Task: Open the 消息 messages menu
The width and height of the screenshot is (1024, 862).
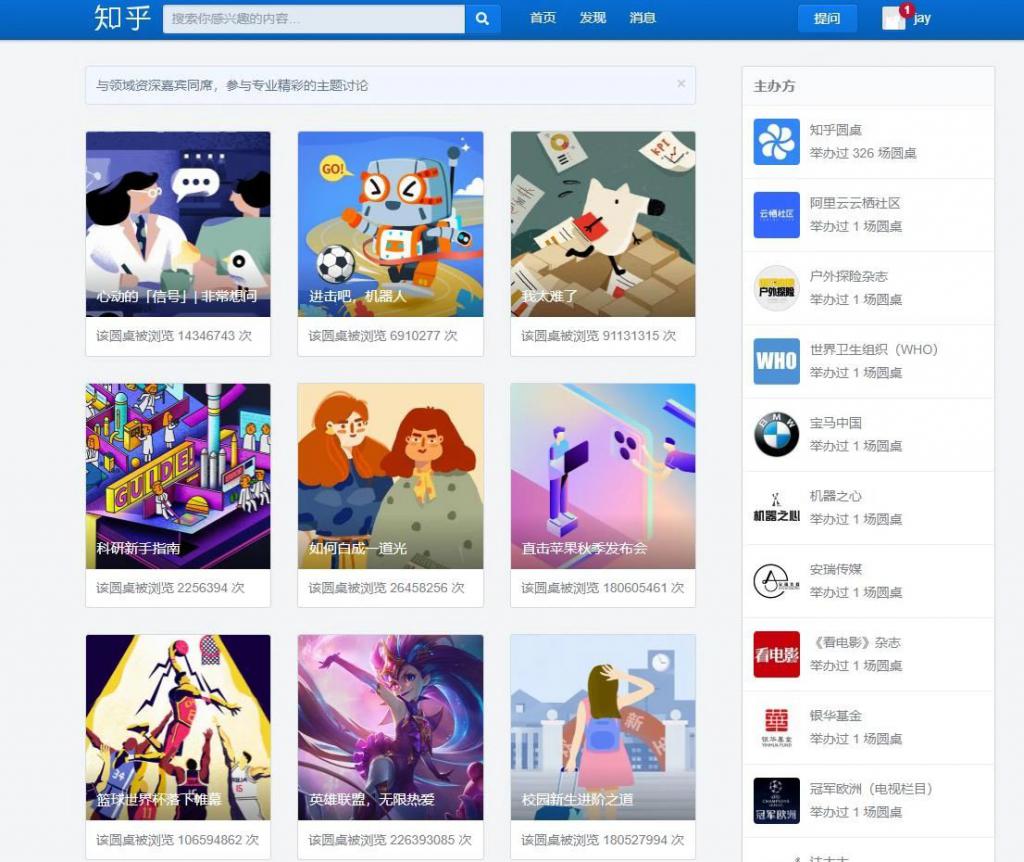Action: 643,18
